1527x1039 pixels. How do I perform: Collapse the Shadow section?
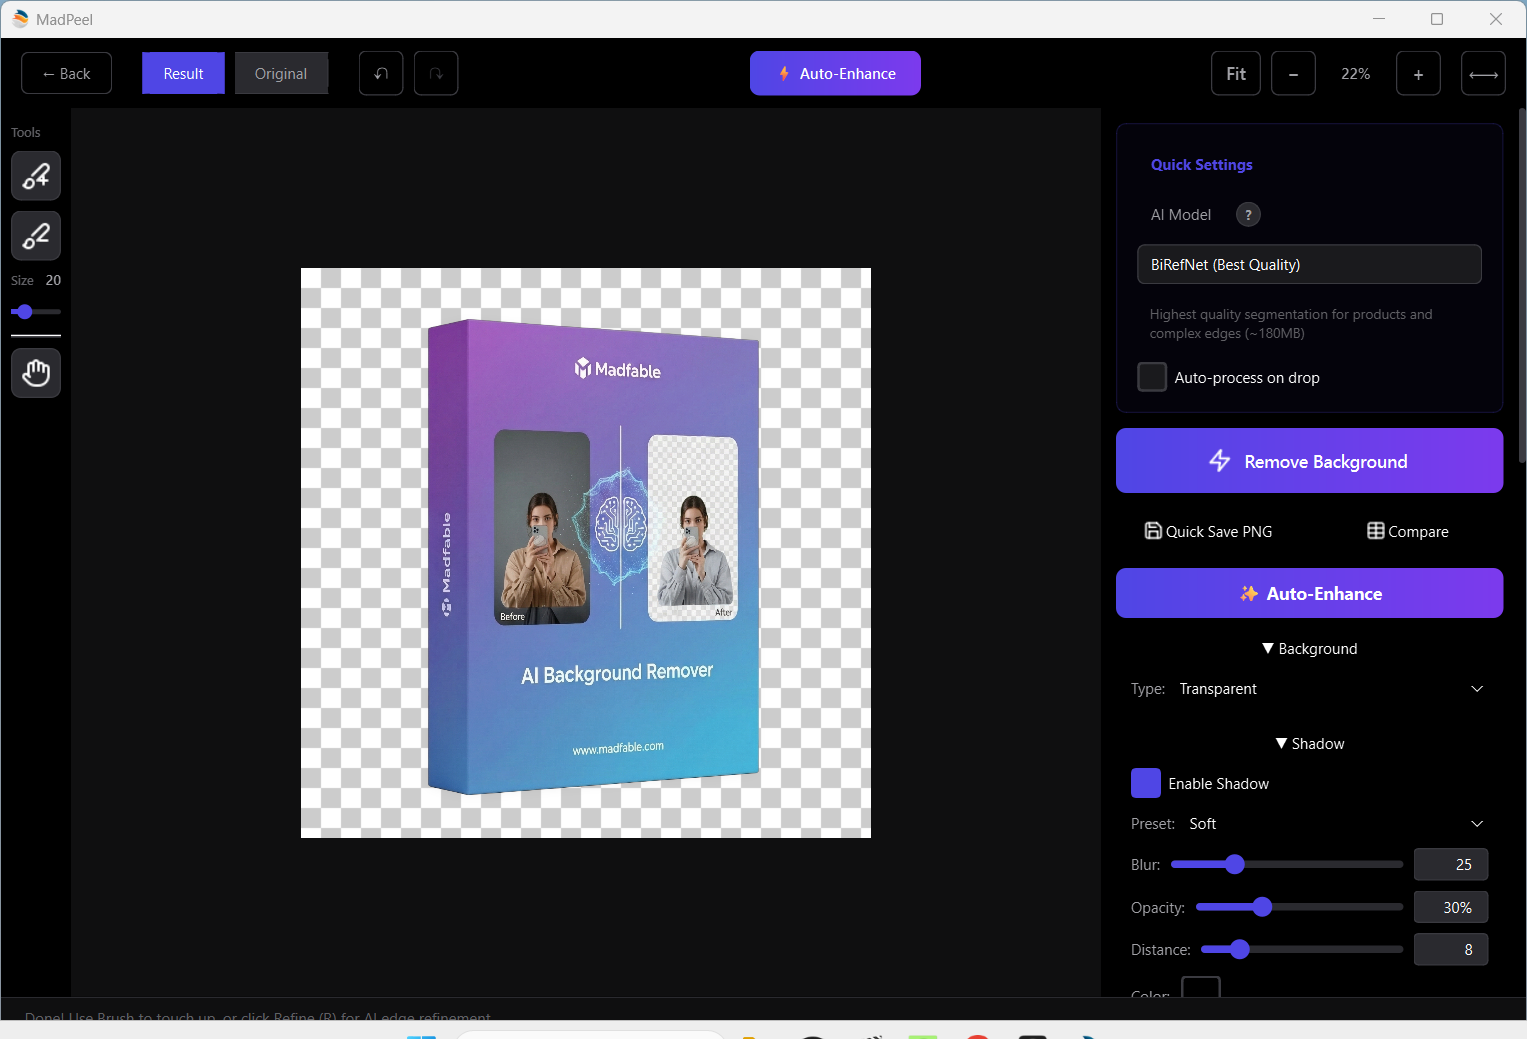[1309, 744]
